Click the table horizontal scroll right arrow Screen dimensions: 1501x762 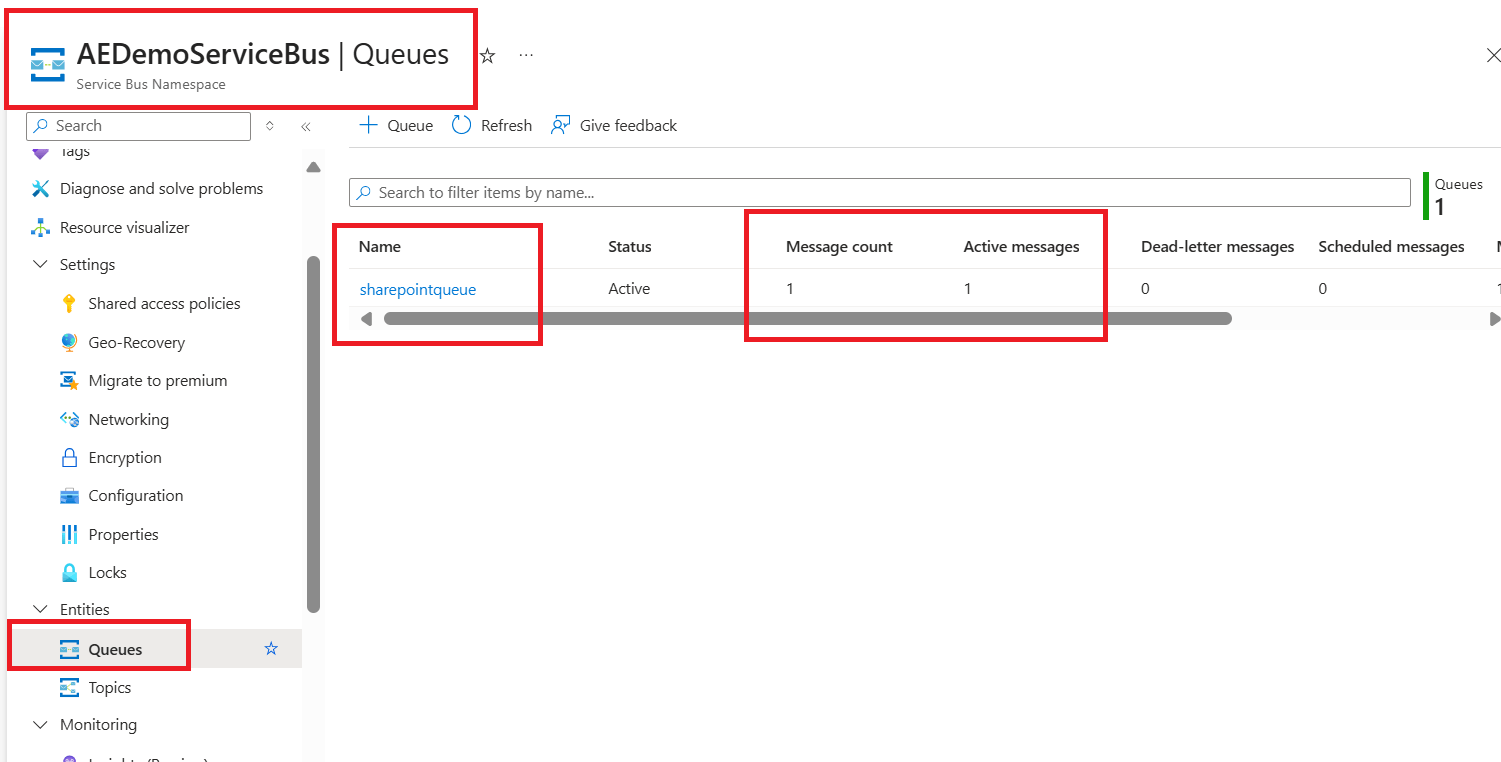[x=1495, y=319]
